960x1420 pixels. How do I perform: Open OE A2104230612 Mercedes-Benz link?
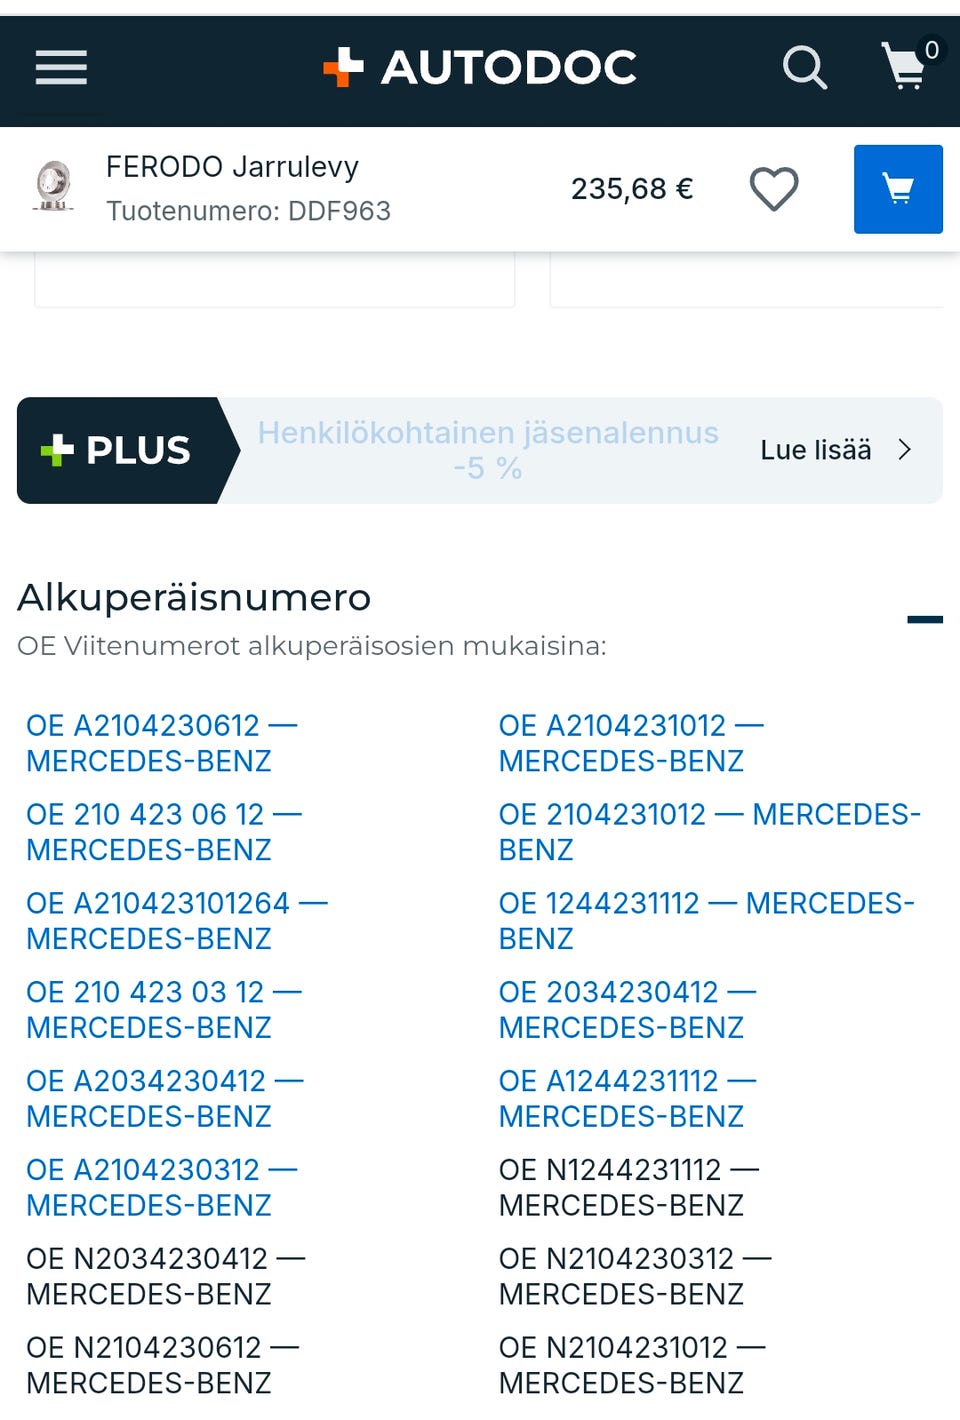(x=160, y=743)
